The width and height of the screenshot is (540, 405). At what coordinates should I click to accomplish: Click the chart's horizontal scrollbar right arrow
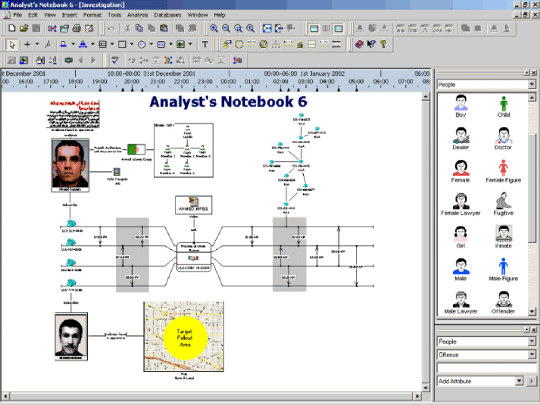click(417, 396)
